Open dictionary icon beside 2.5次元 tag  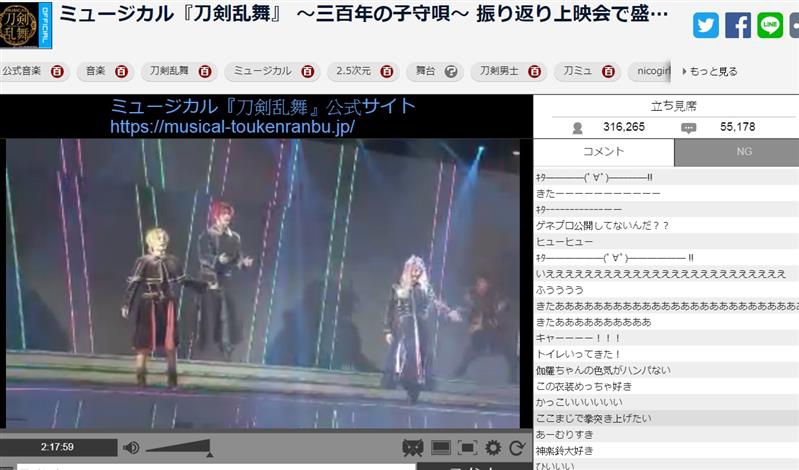(387, 71)
